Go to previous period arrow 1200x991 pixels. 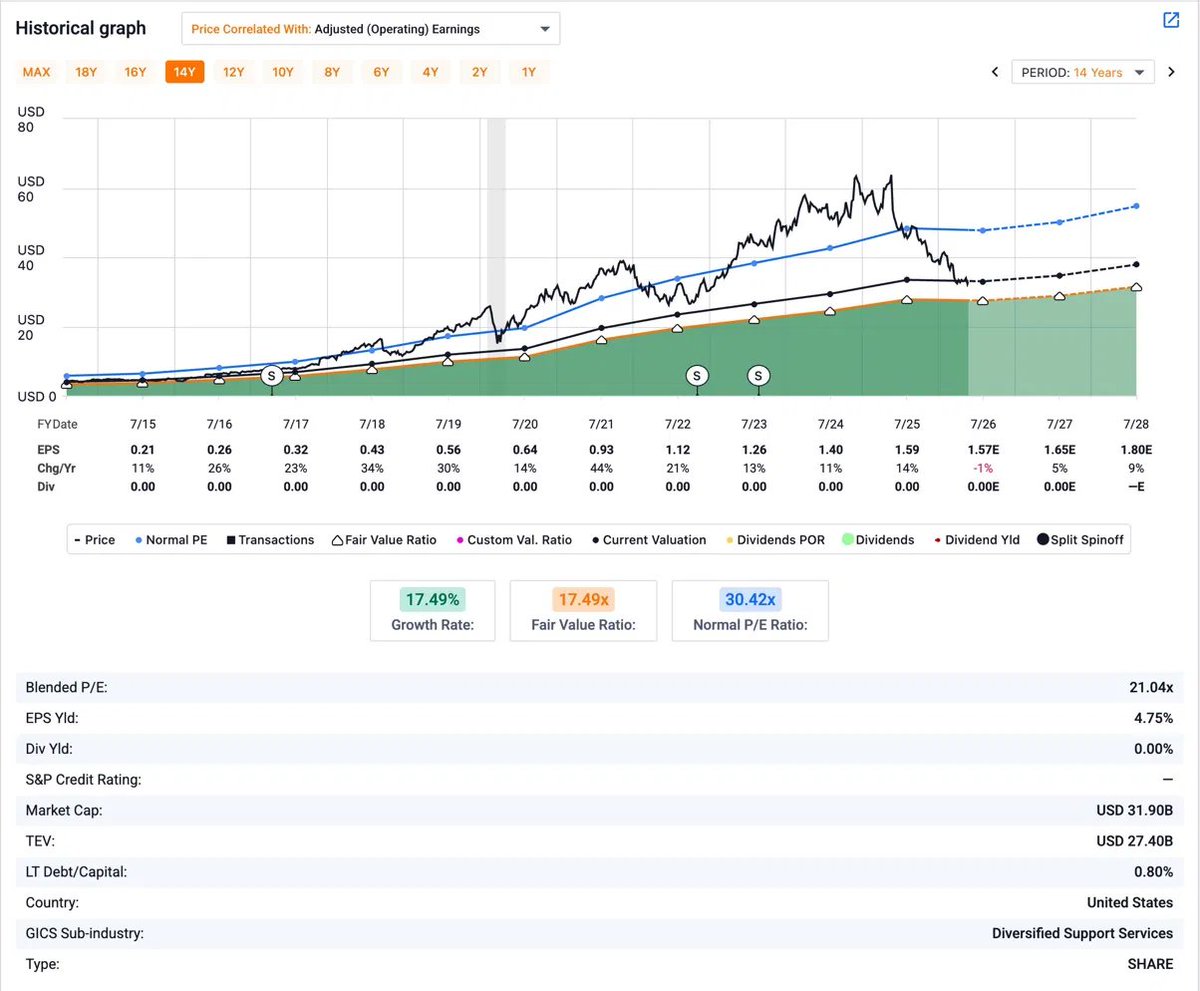tap(995, 72)
